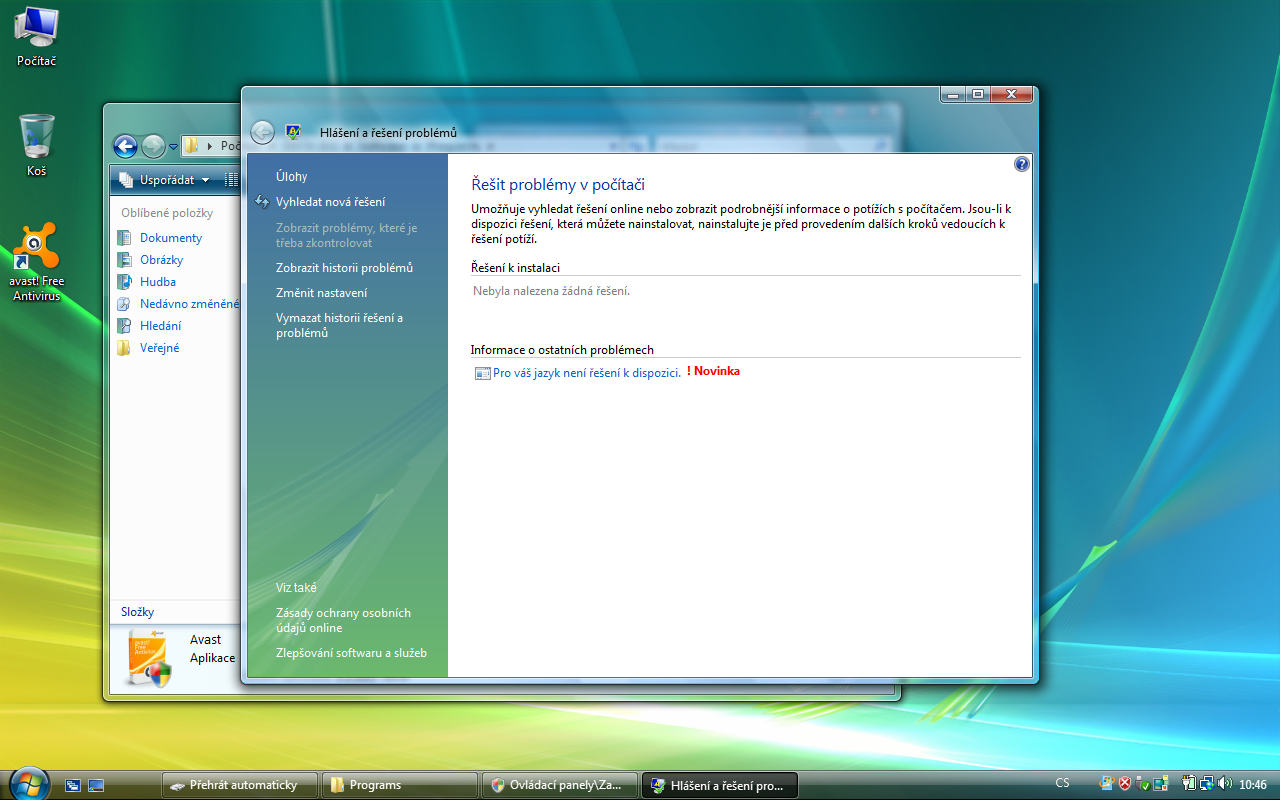
Task: Open Hledání in favorite links
Action: 160,326
